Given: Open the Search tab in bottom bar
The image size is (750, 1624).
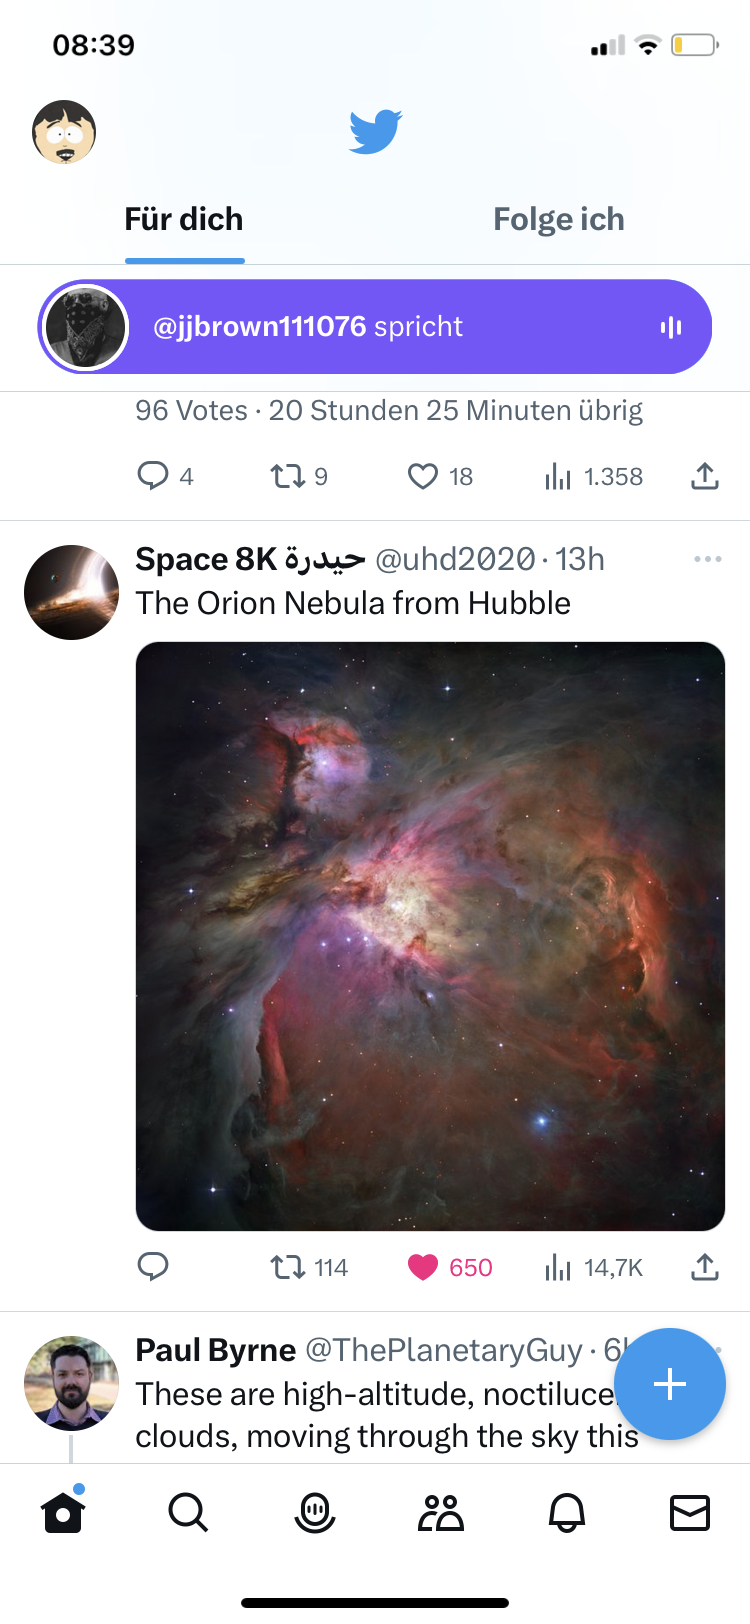Looking at the screenshot, I should coord(188,1512).
